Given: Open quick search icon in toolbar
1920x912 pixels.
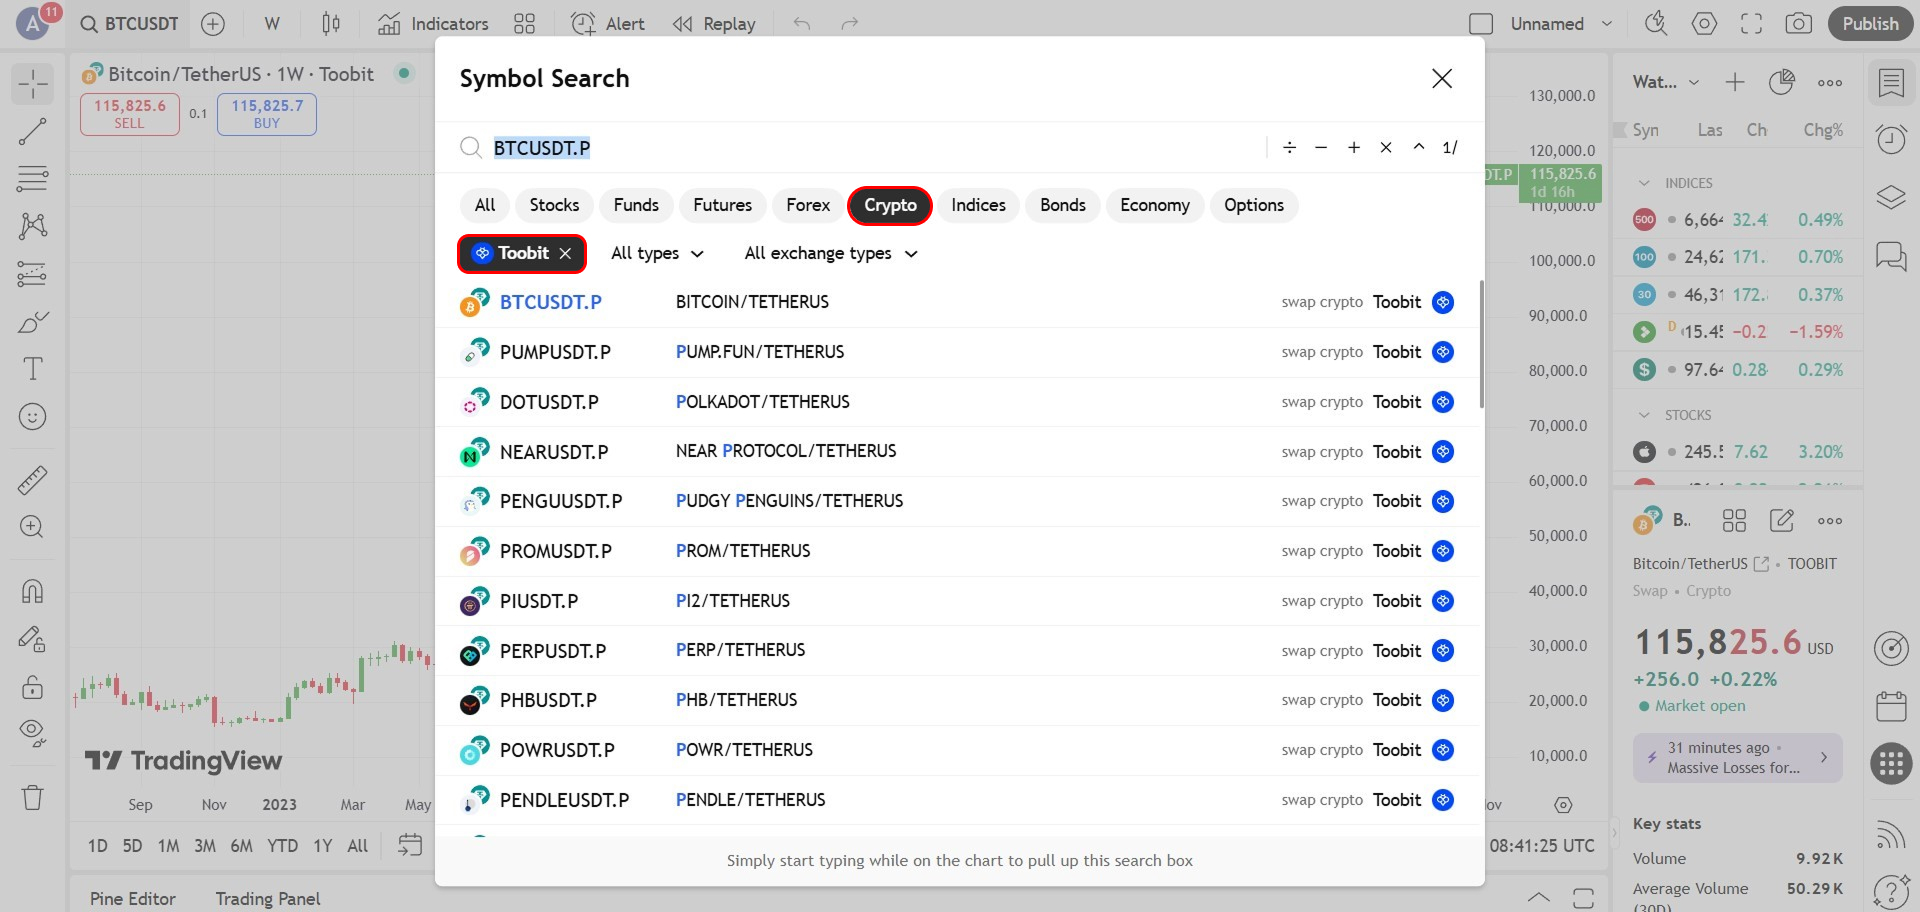Looking at the screenshot, I should [x=1656, y=24].
